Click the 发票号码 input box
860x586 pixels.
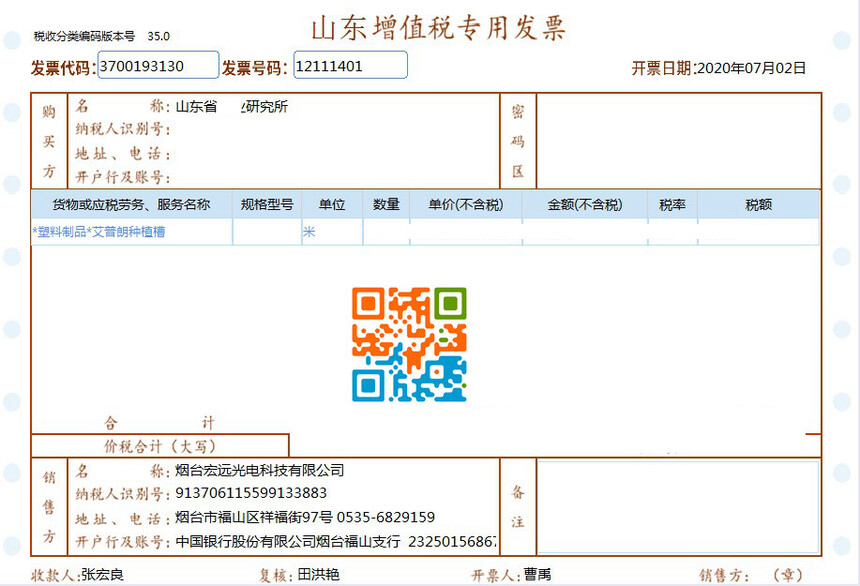tap(350, 66)
